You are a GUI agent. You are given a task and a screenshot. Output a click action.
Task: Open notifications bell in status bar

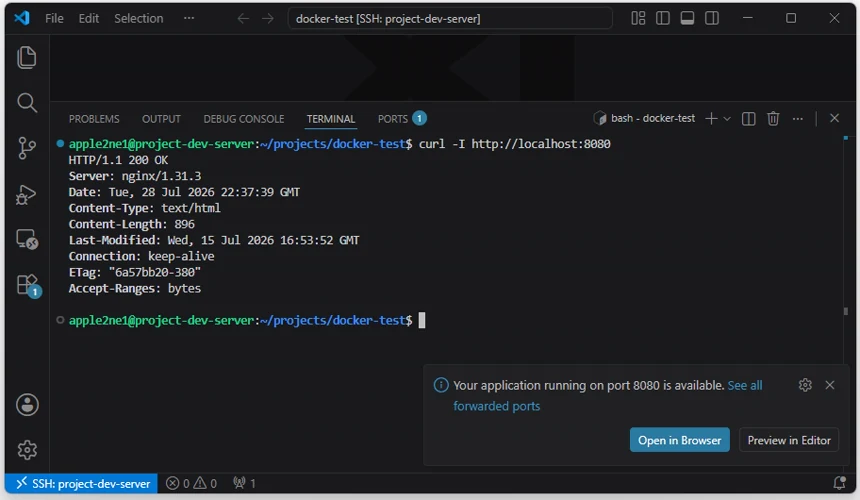(x=839, y=483)
